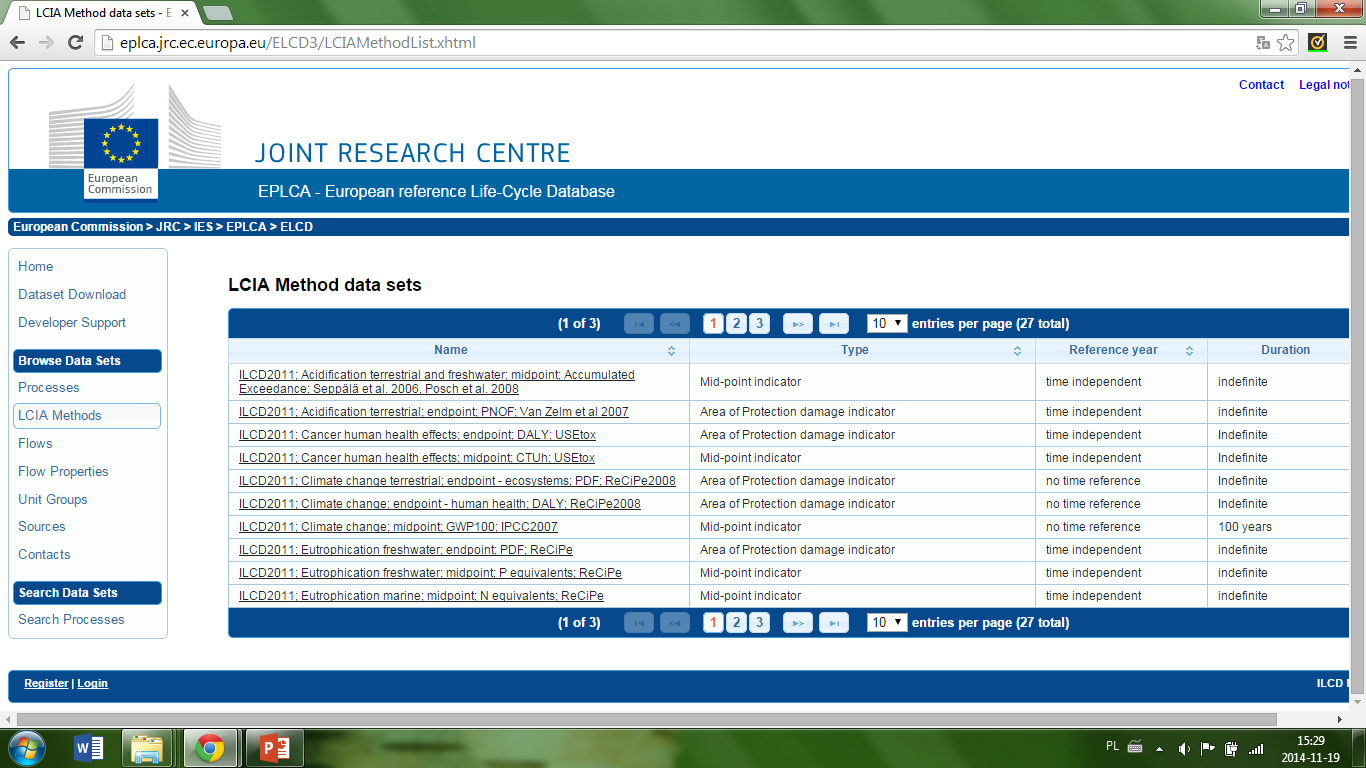Click the network signal tray icon
The image size is (1366, 768).
tap(1256, 748)
